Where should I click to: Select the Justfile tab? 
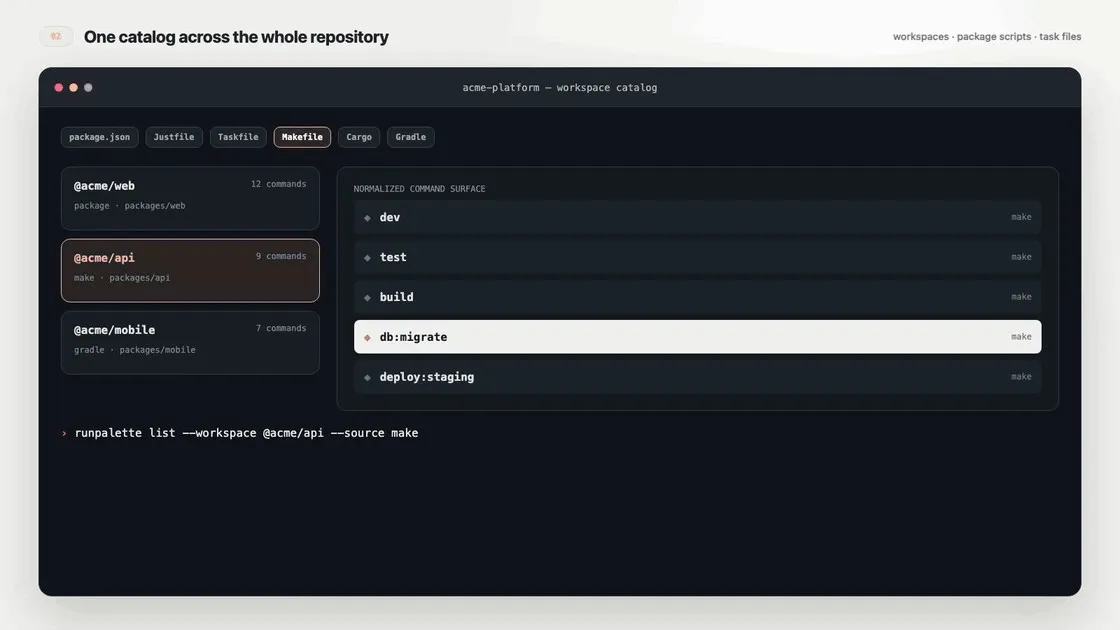174,137
